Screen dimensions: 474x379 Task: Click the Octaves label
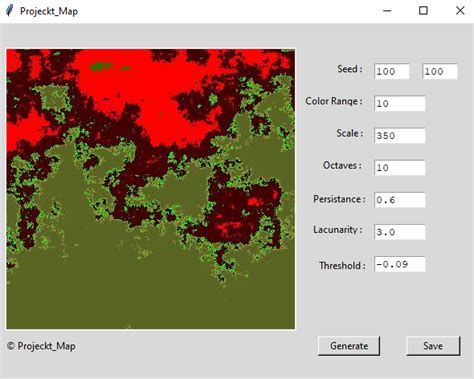342,166
